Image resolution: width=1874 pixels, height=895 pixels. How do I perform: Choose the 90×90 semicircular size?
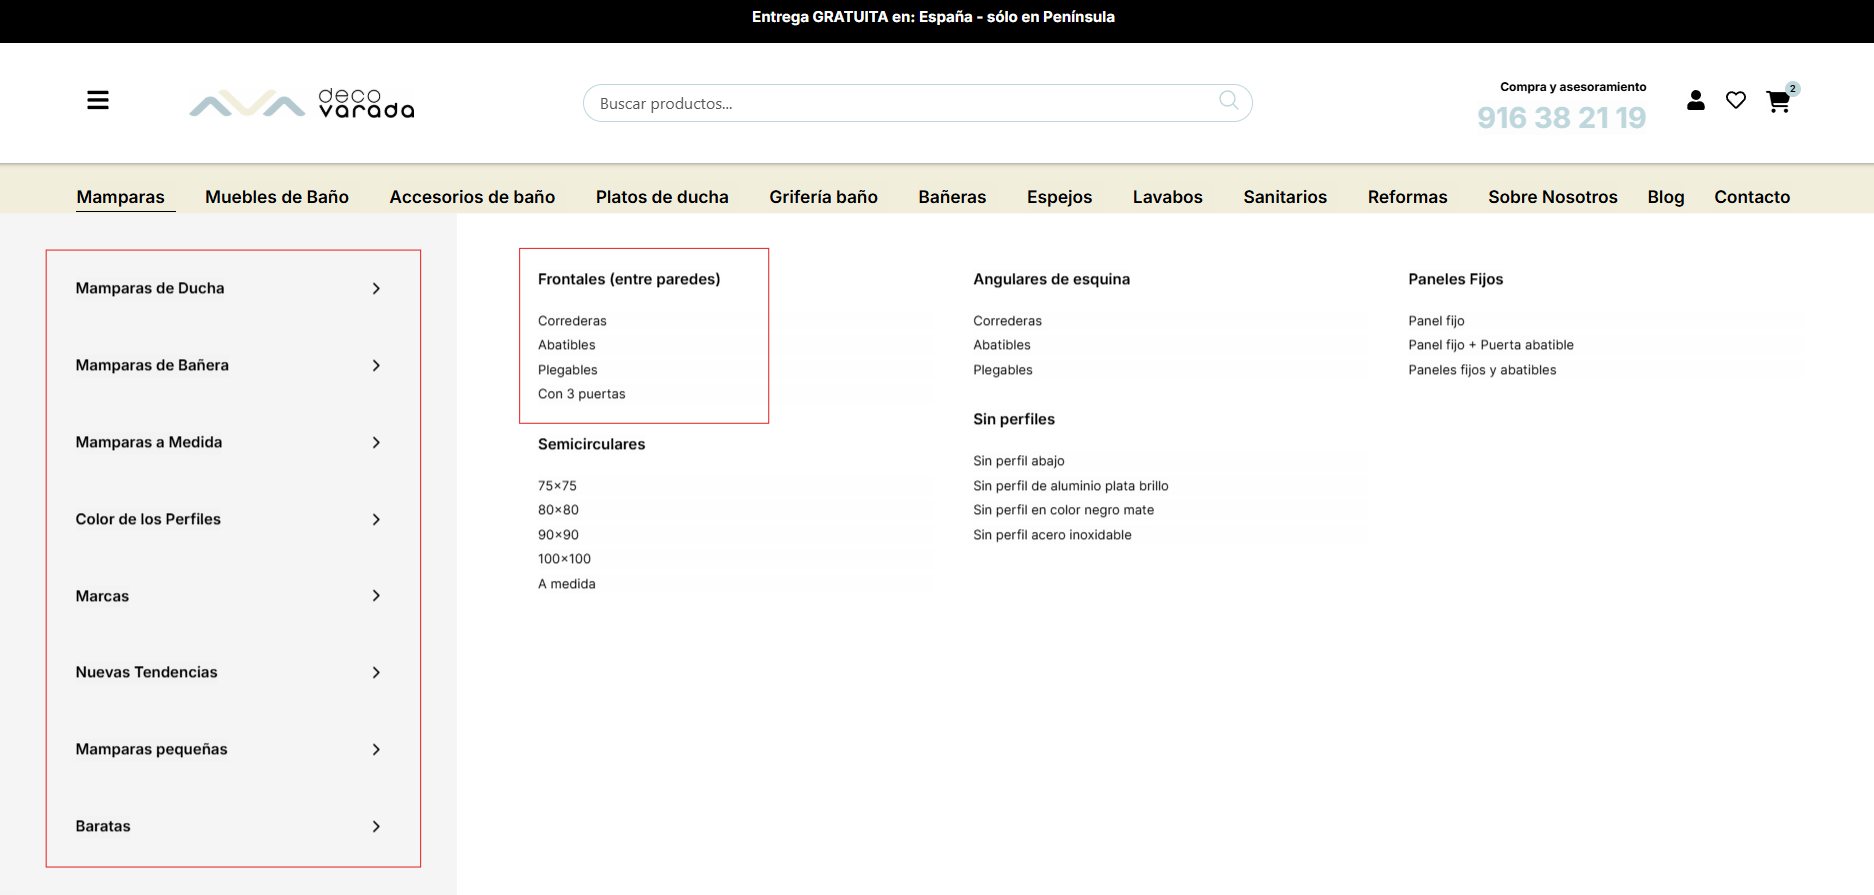click(558, 535)
